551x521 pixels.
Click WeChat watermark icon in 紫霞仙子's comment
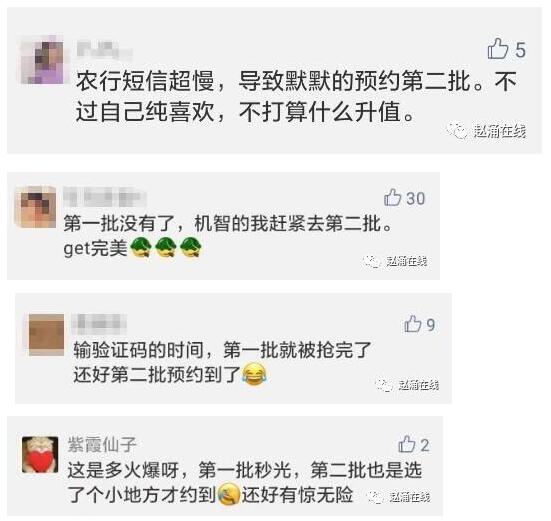tap(375, 497)
